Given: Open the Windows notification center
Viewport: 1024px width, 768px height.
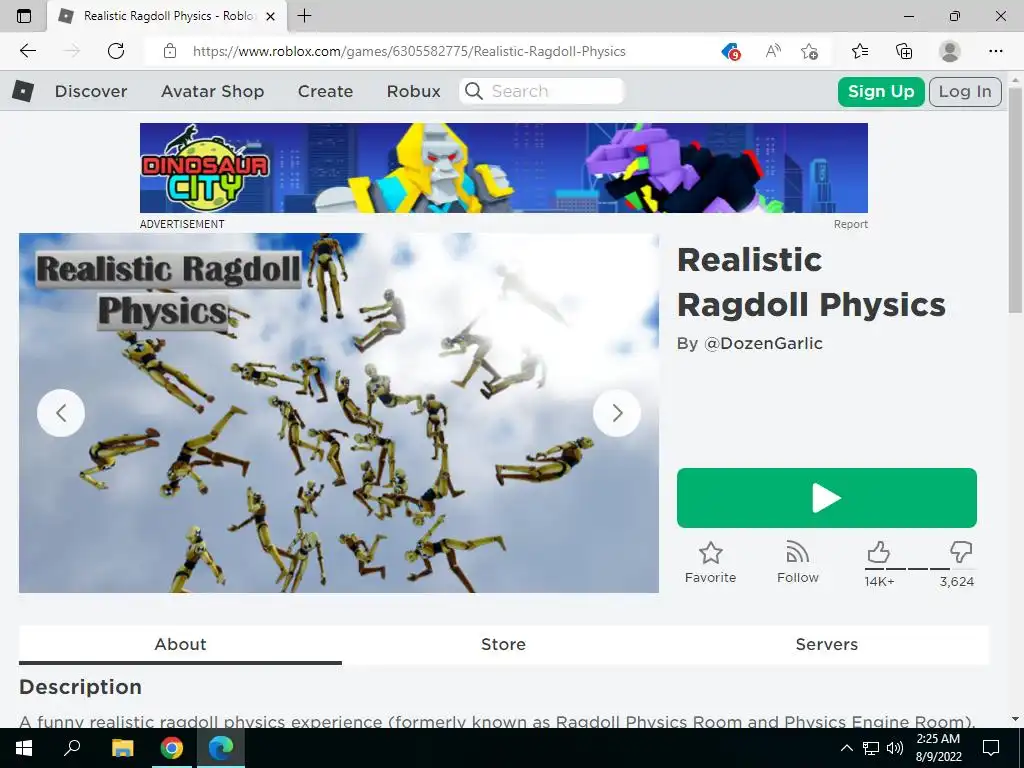Looking at the screenshot, I should pos(991,748).
